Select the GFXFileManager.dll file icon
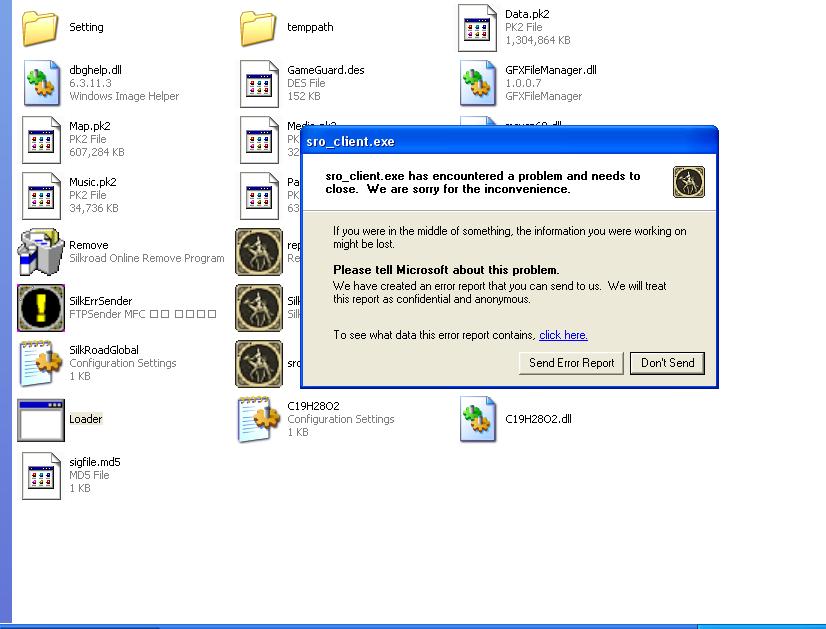This screenshot has height=629, width=826. click(478, 83)
